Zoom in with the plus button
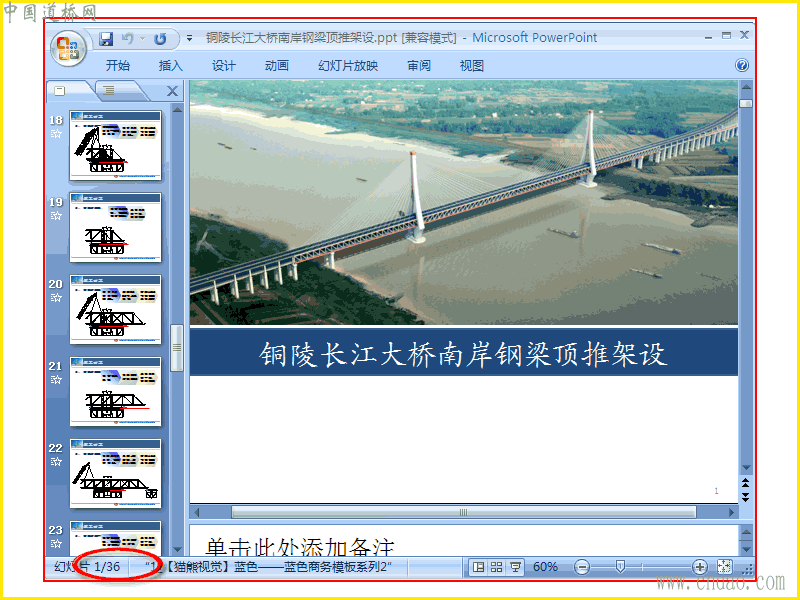 [699, 567]
